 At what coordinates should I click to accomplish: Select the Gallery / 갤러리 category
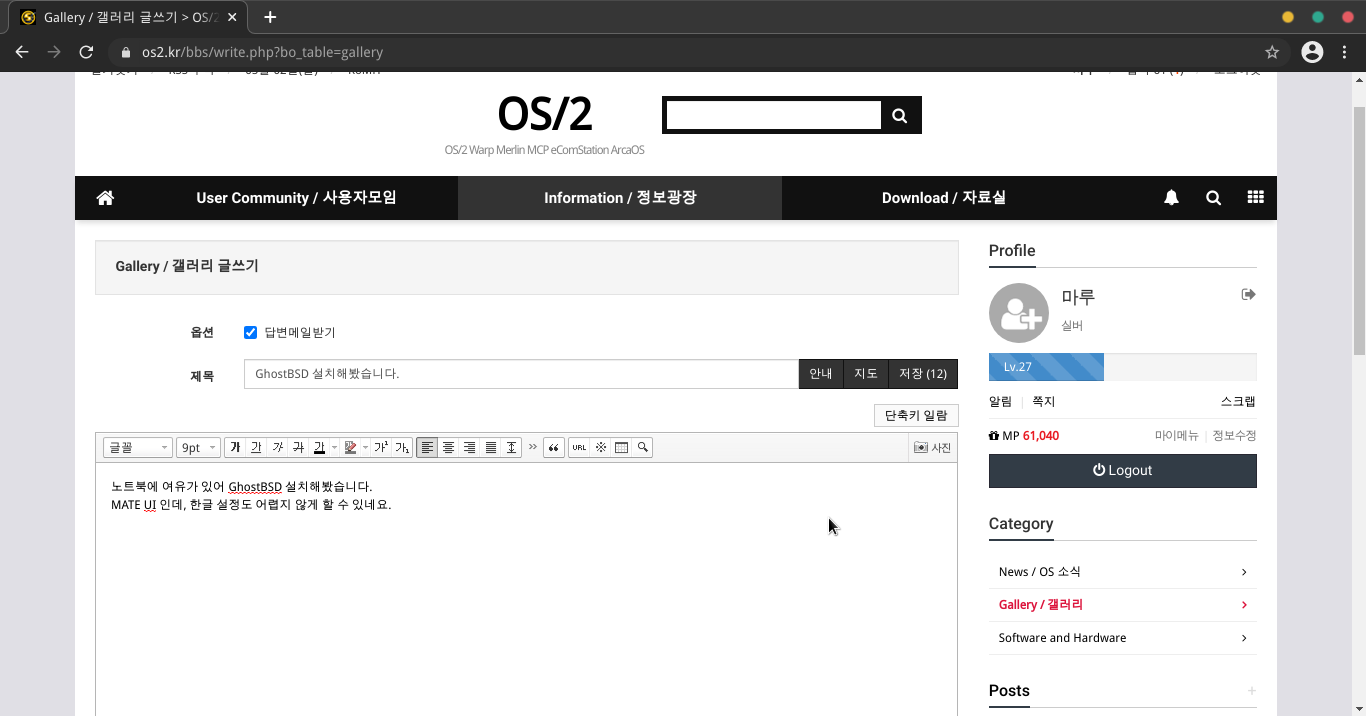[1041, 605]
